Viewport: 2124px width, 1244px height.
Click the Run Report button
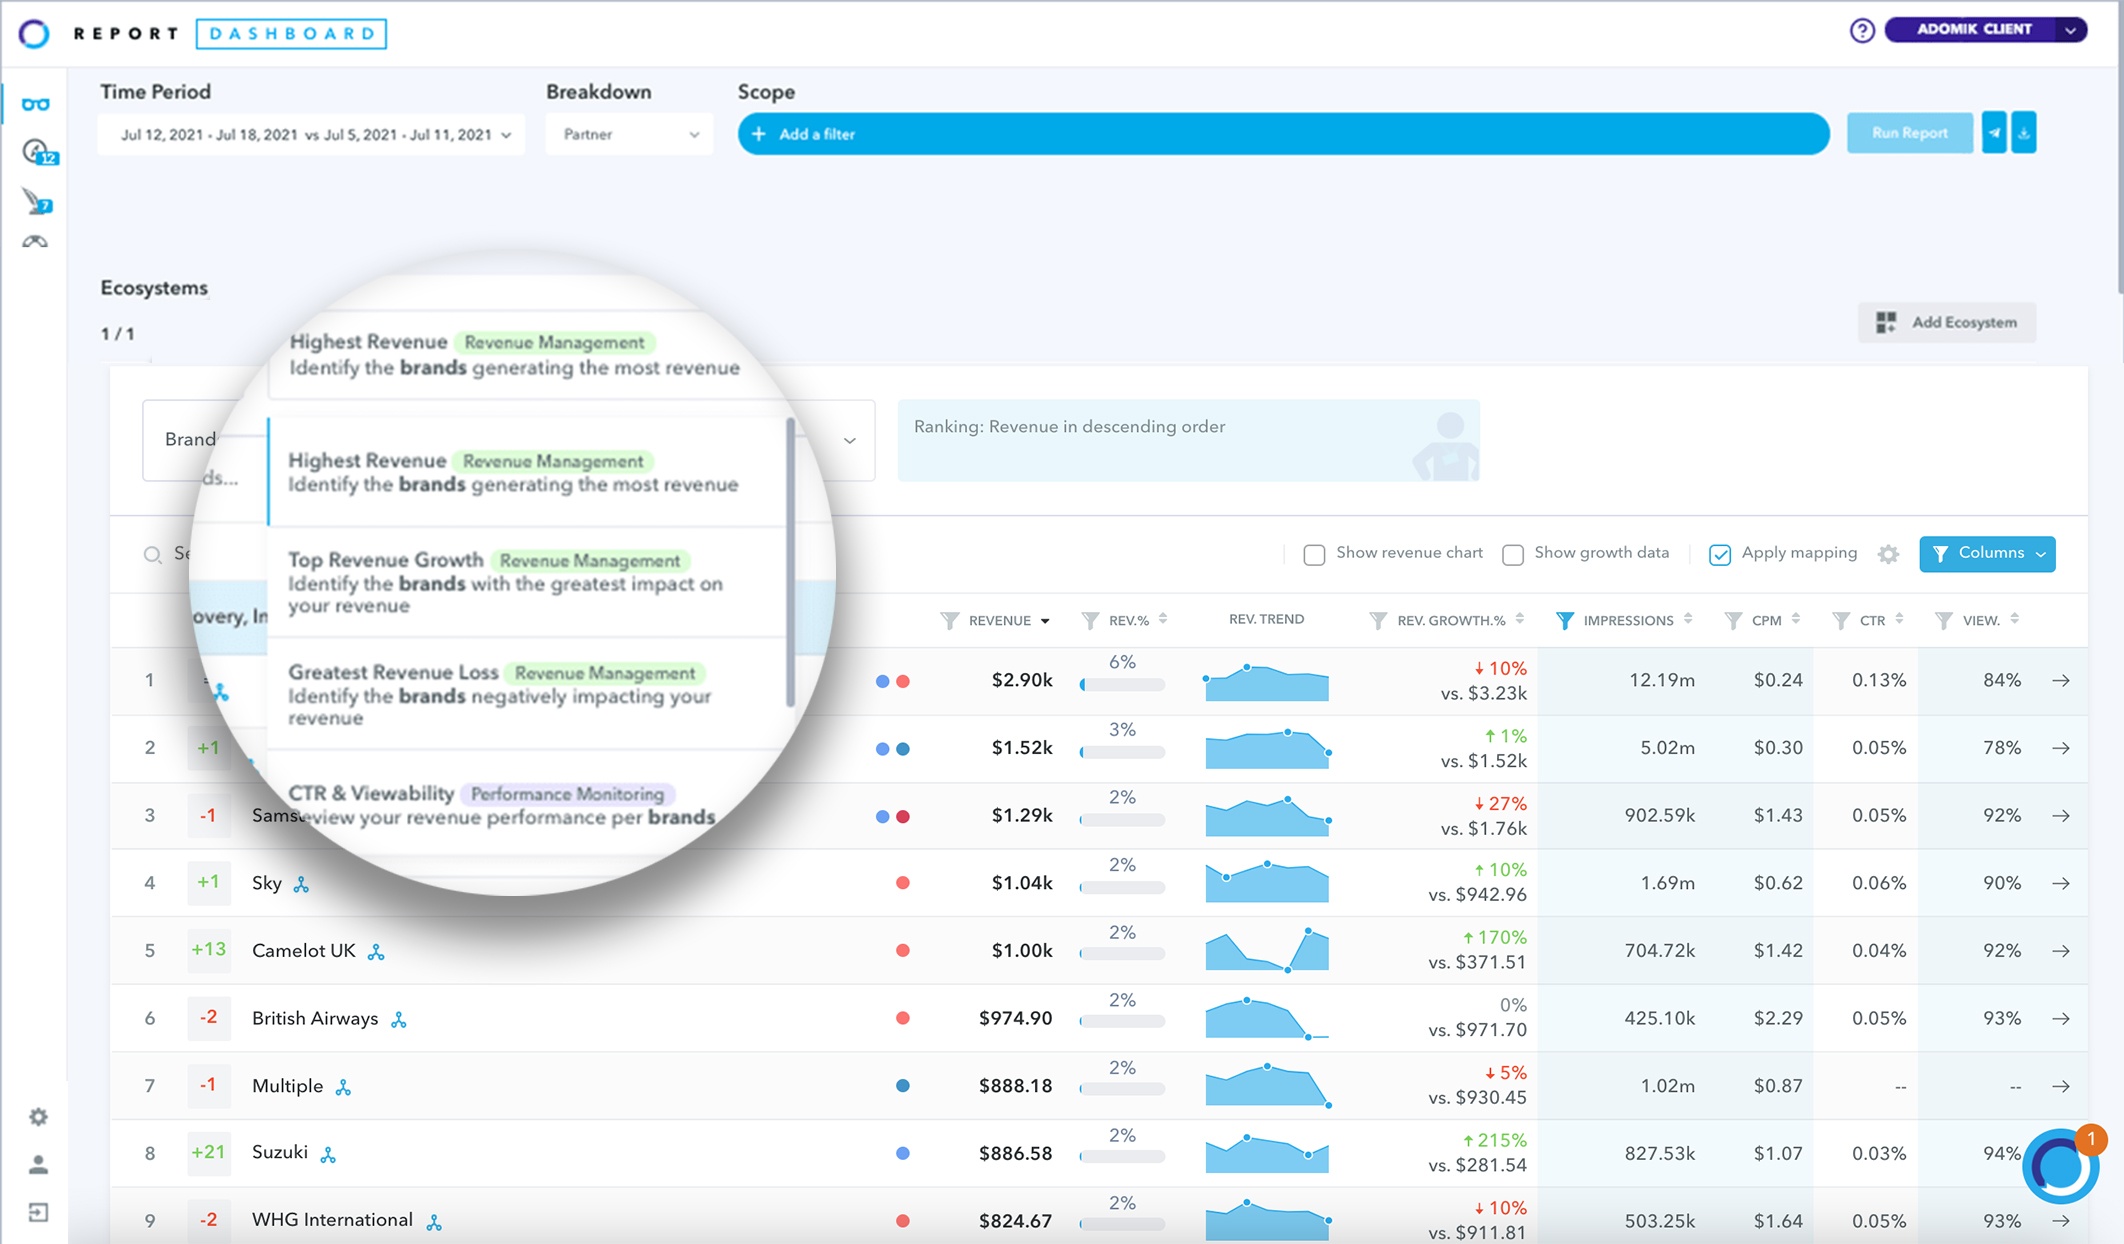[1909, 133]
